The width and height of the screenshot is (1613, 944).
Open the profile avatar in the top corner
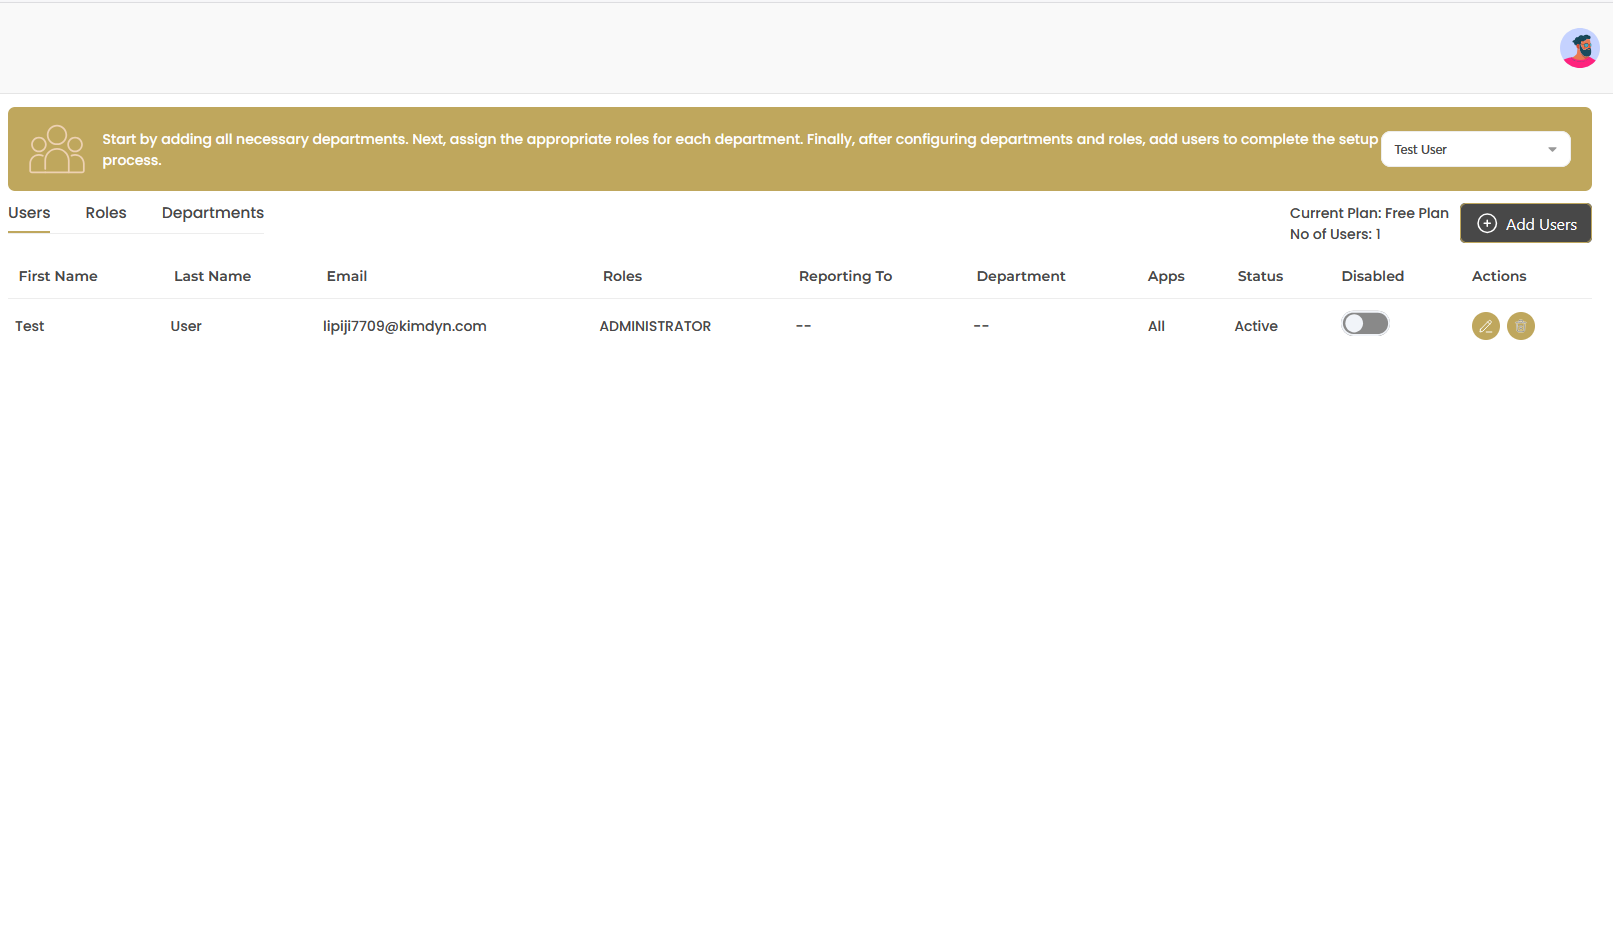pyautogui.click(x=1579, y=48)
